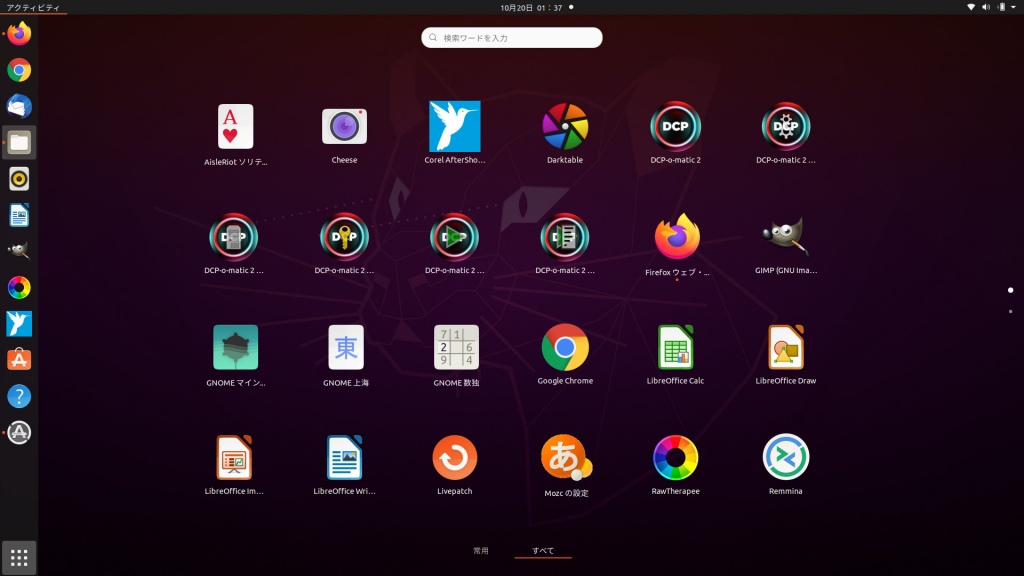Image resolution: width=1024 pixels, height=576 pixels.
Task: Open the Help icon in the dock
Action: [x=19, y=396]
